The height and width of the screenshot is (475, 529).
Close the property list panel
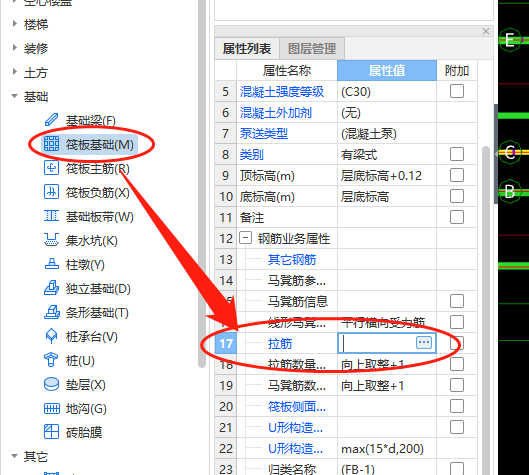[486, 31]
